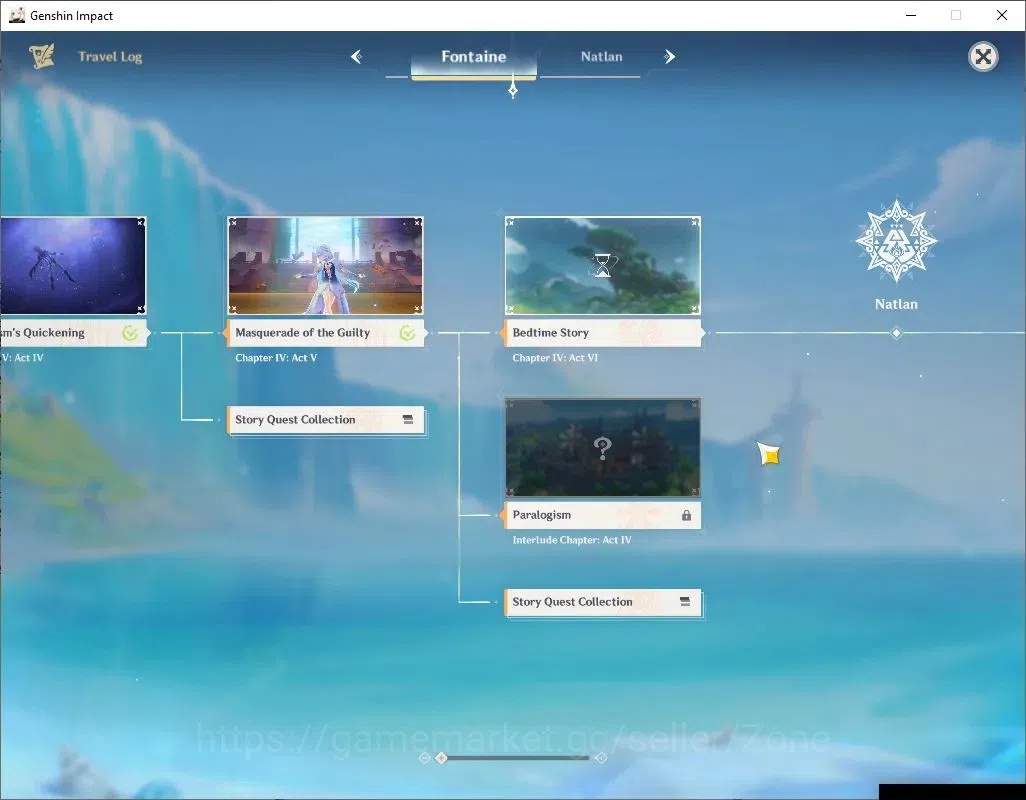Click the lock icon on Paralogism
Screen dimensions: 1026x800
[x=686, y=515]
